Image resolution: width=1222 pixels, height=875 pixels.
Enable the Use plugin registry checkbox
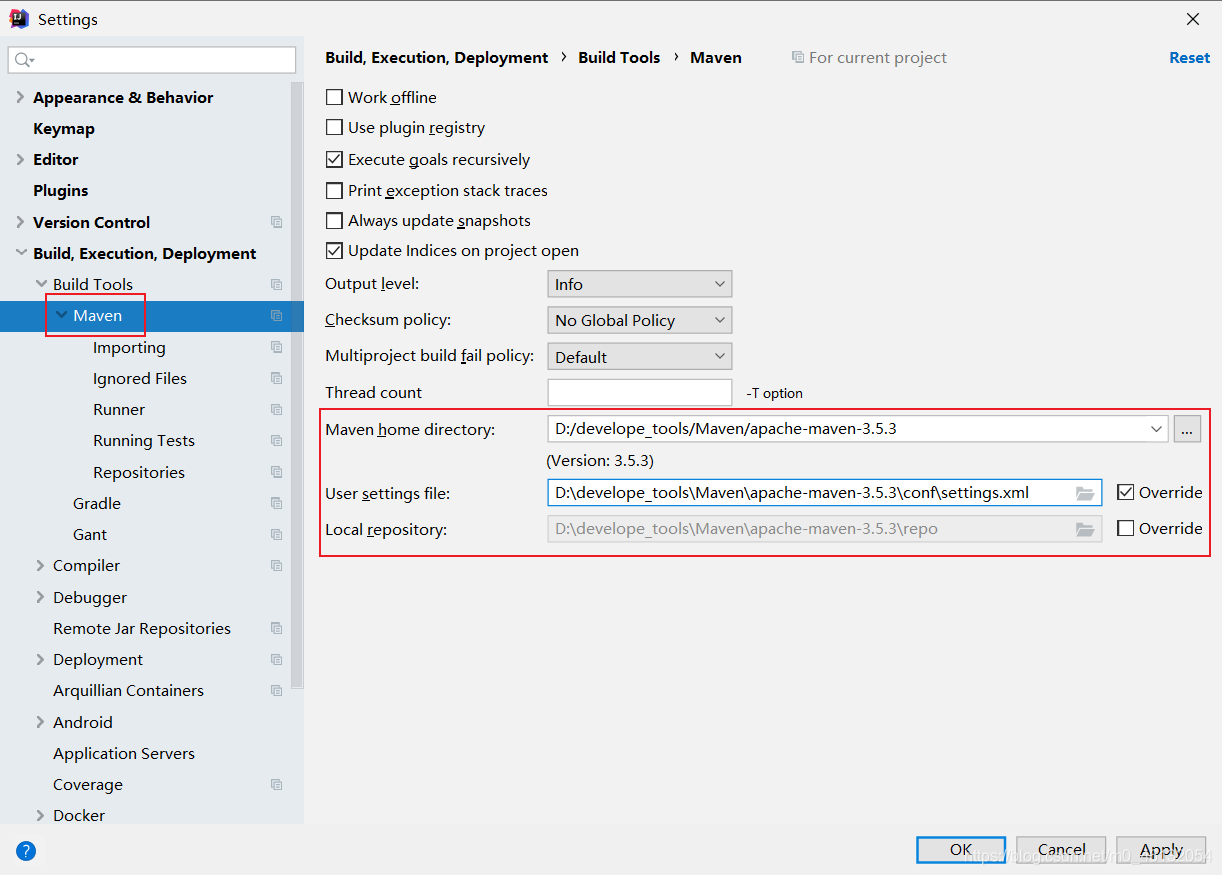coord(334,128)
